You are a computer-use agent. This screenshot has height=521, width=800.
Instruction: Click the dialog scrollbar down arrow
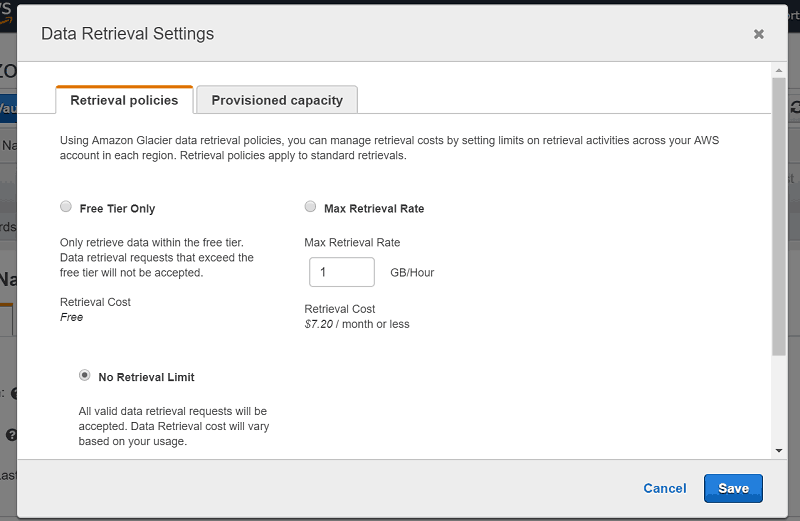click(x=779, y=451)
